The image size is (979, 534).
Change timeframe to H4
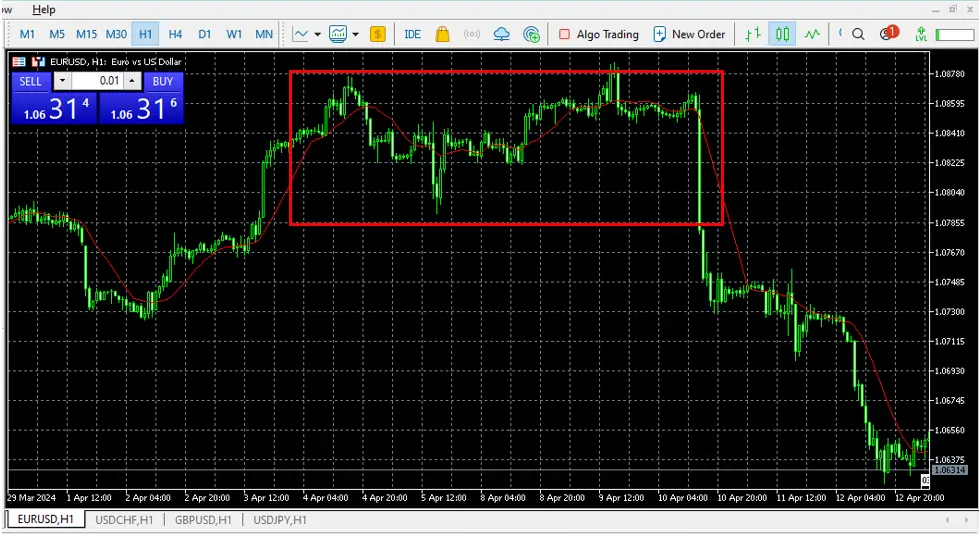point(175,34)
